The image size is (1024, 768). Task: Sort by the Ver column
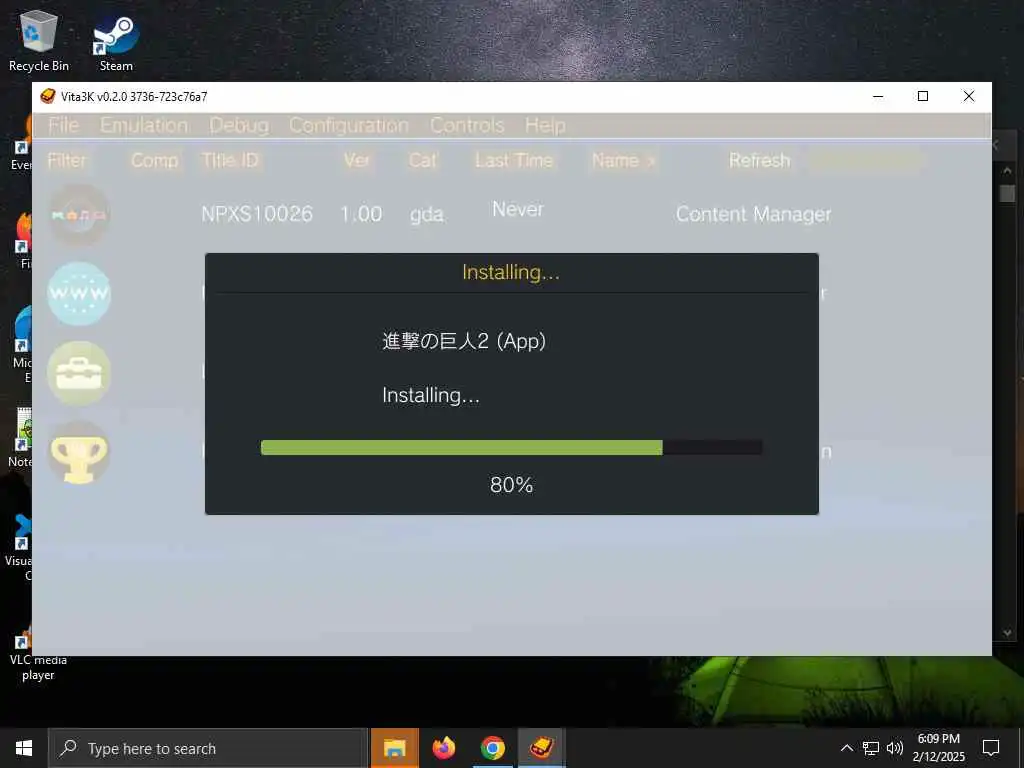click(357, 161)
